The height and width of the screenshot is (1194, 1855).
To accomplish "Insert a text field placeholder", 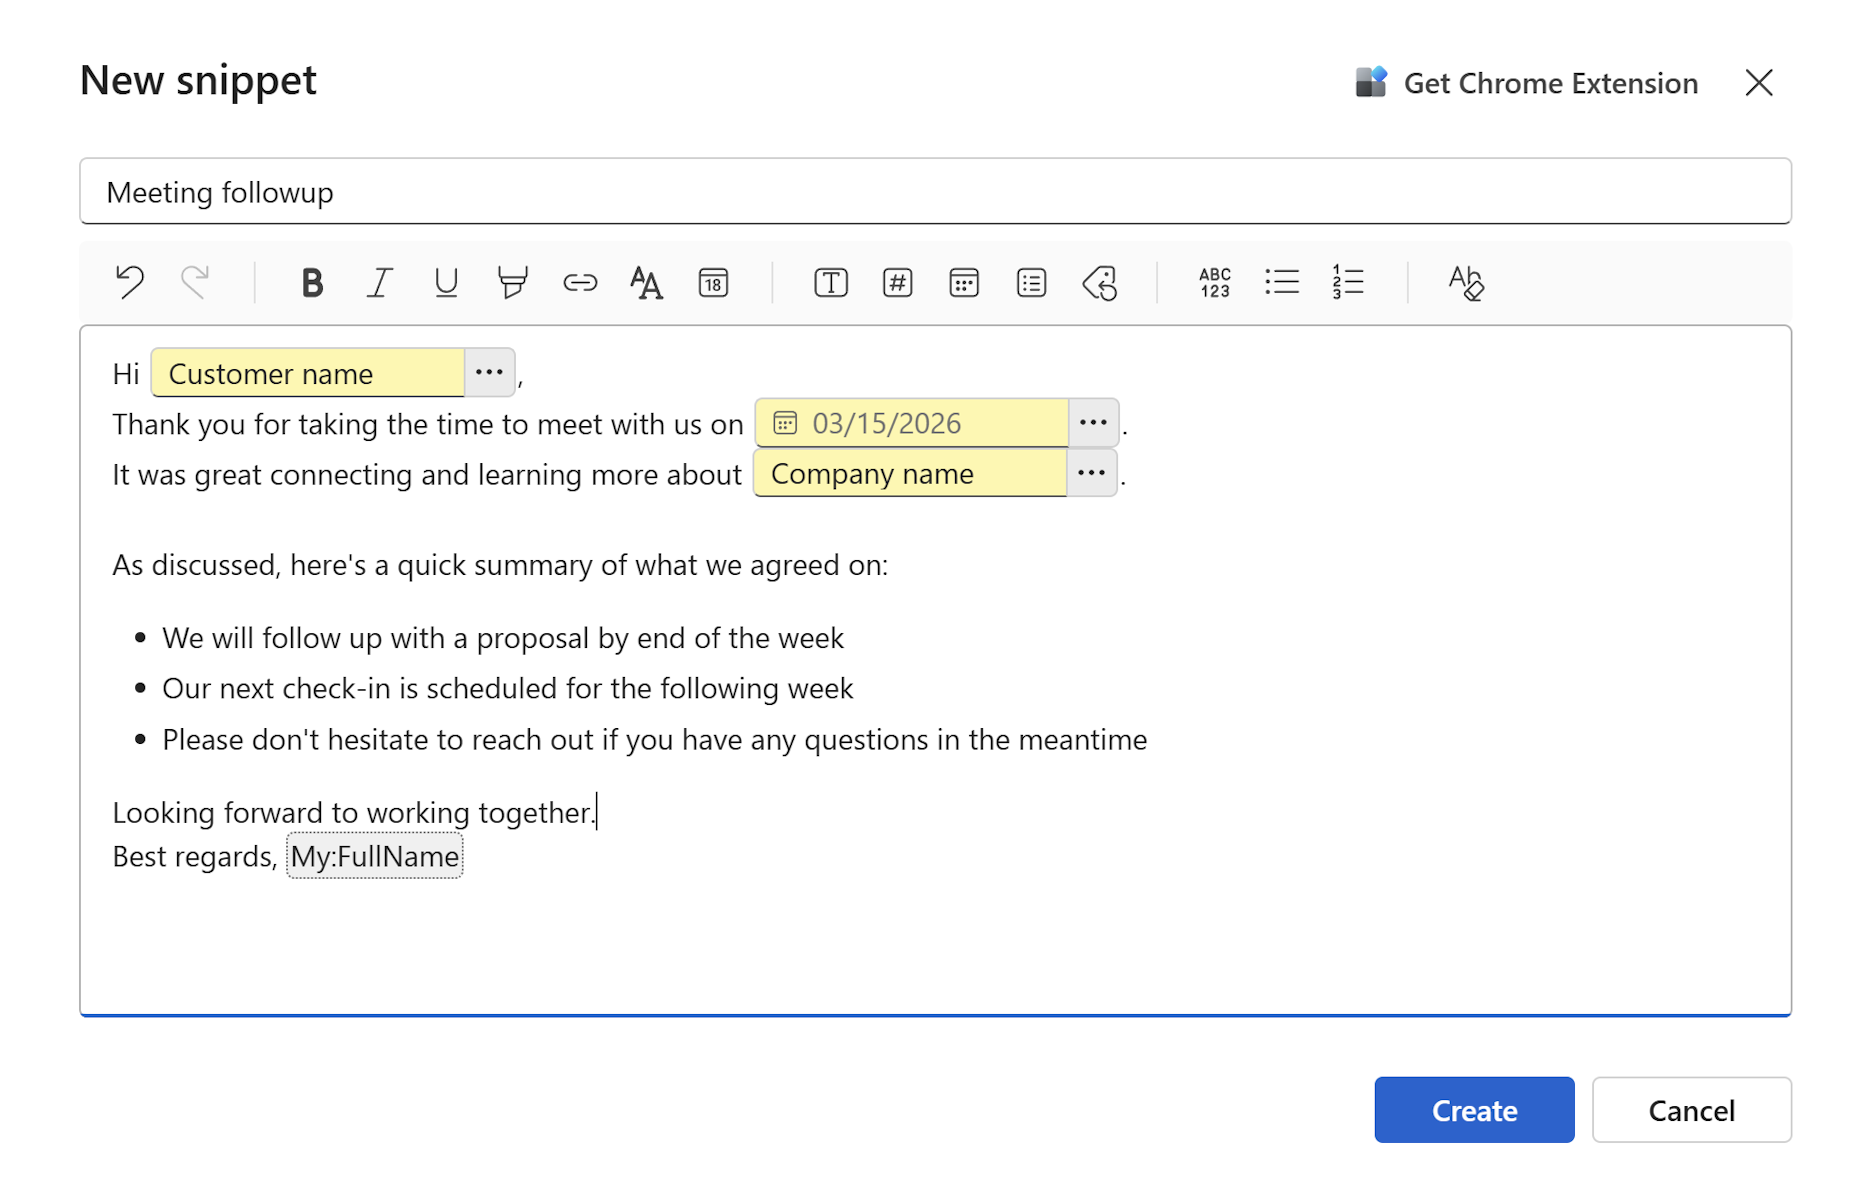I will click(831, 283).
